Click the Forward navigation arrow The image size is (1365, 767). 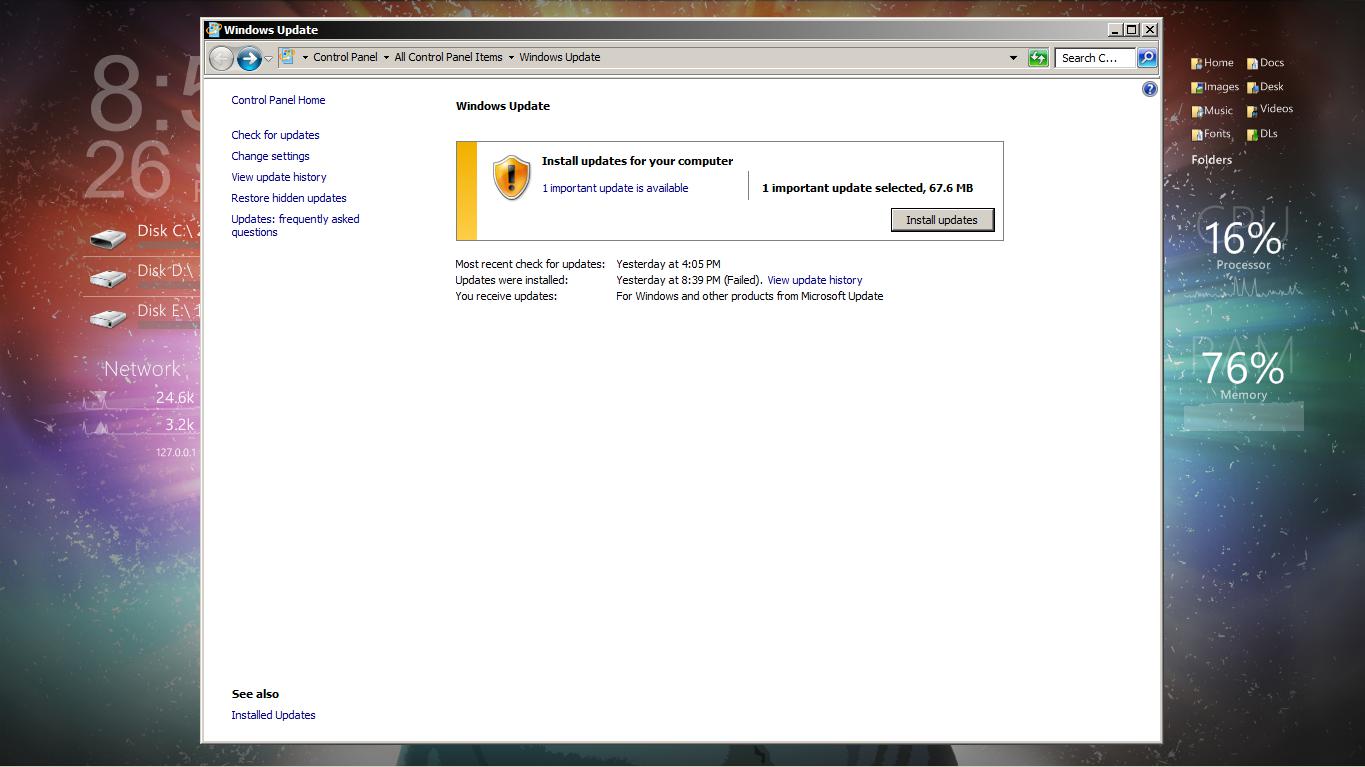click(249, 58)
